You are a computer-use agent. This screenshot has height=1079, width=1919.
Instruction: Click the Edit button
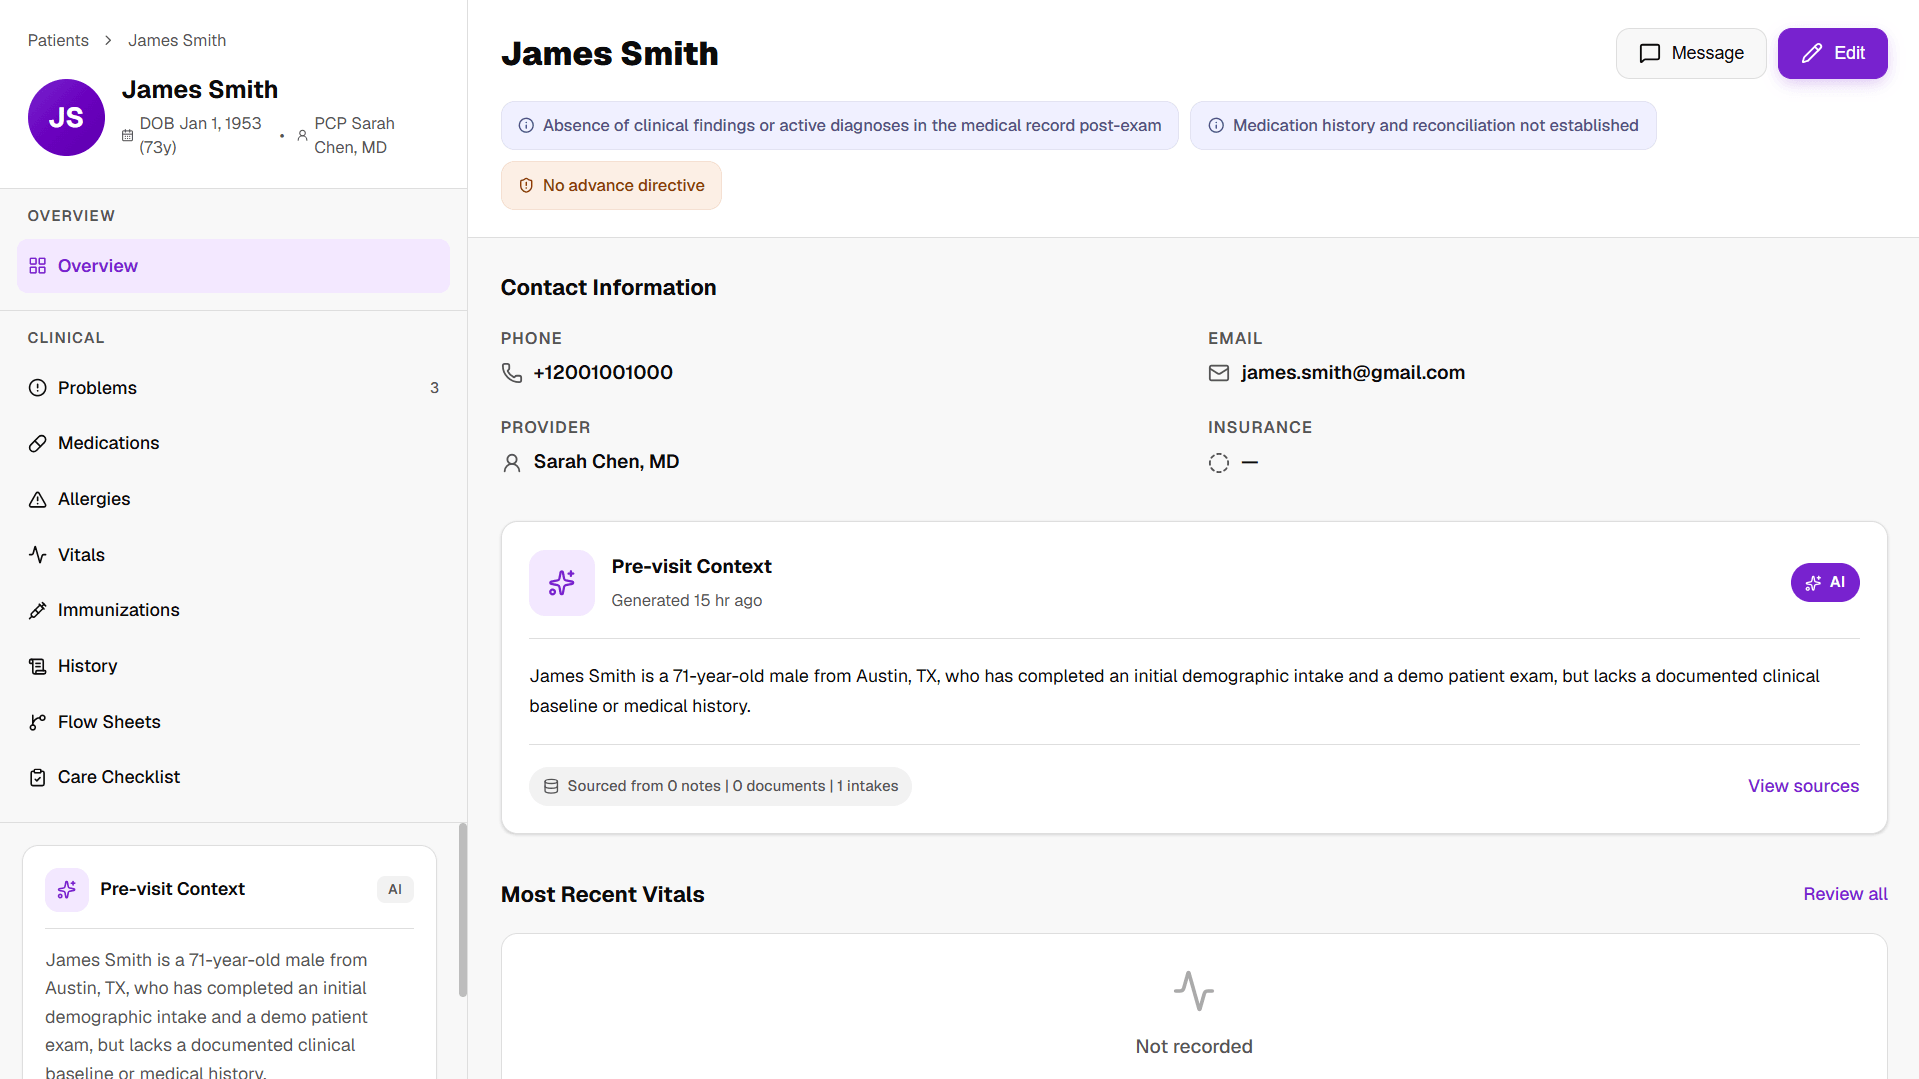click(1832, 53)
